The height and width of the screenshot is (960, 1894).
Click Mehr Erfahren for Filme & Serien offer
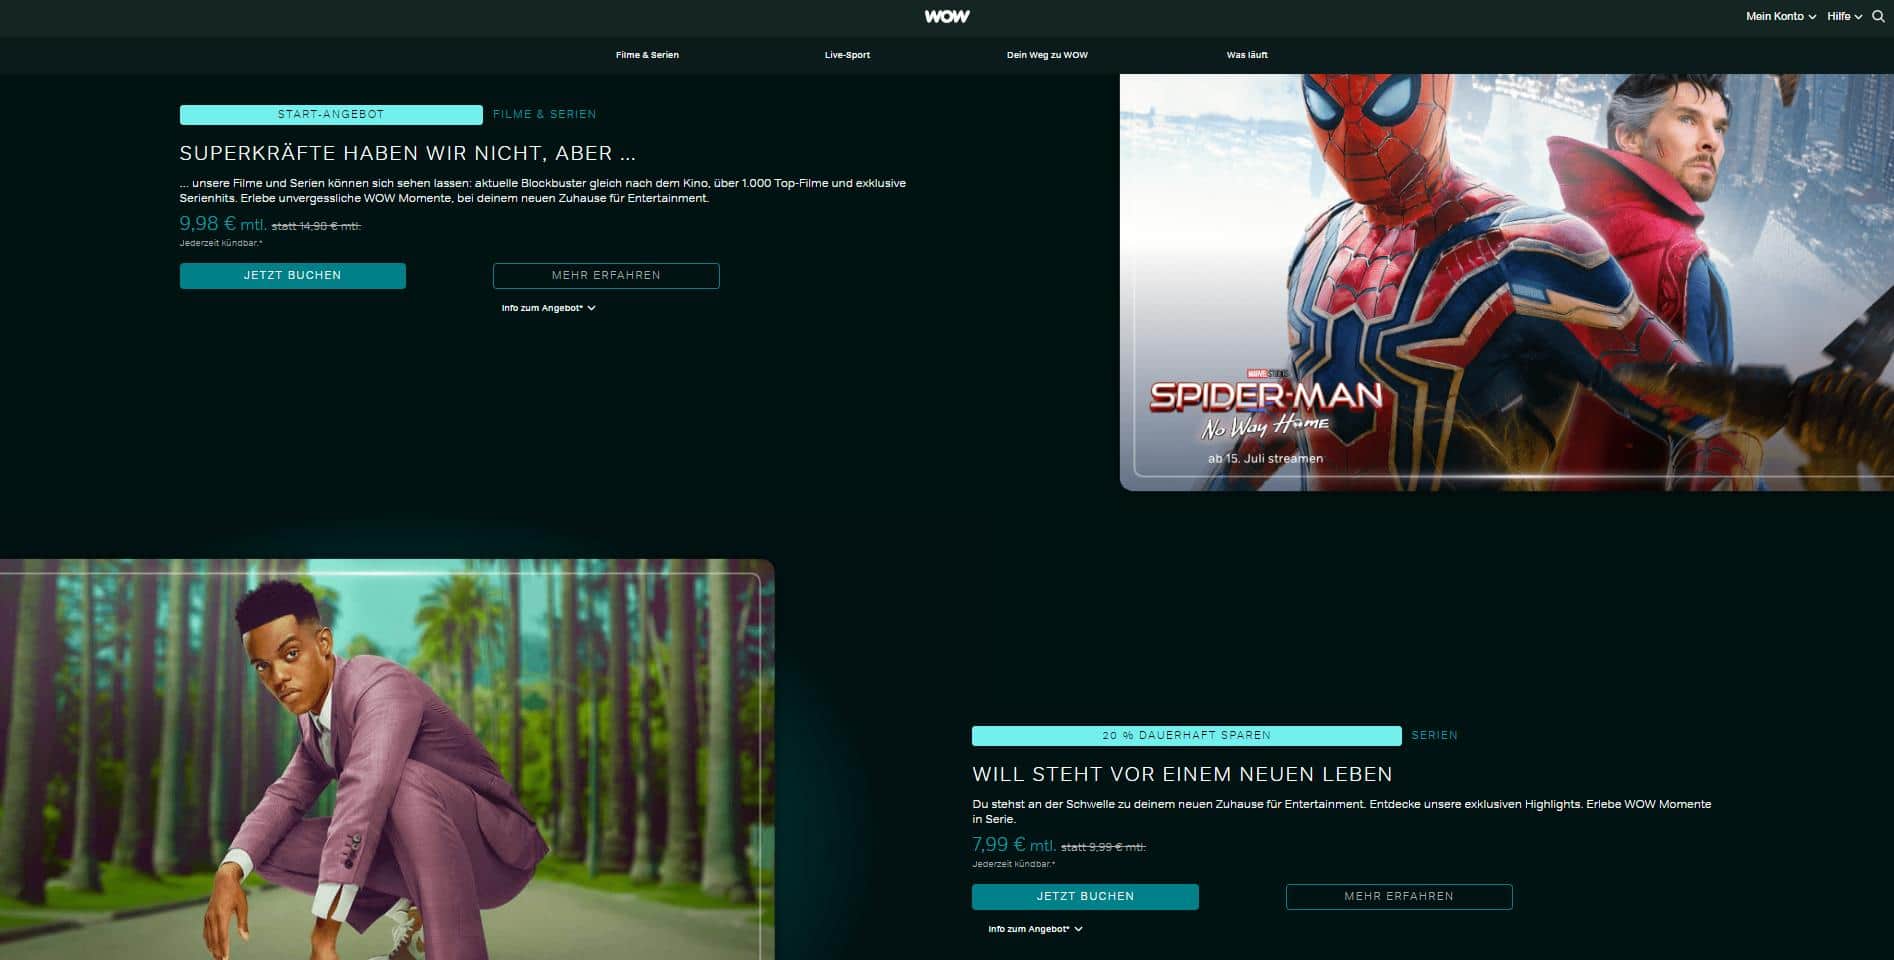(606, 276)
